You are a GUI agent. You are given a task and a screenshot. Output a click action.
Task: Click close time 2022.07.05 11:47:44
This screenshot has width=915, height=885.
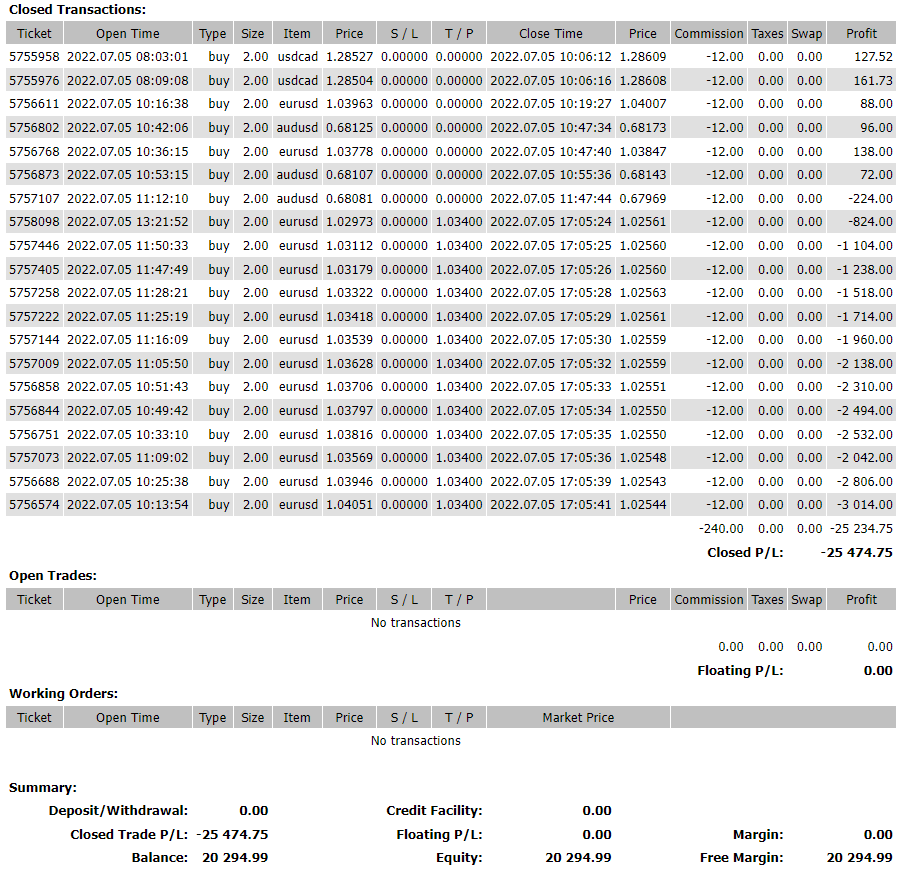point(551,199)
